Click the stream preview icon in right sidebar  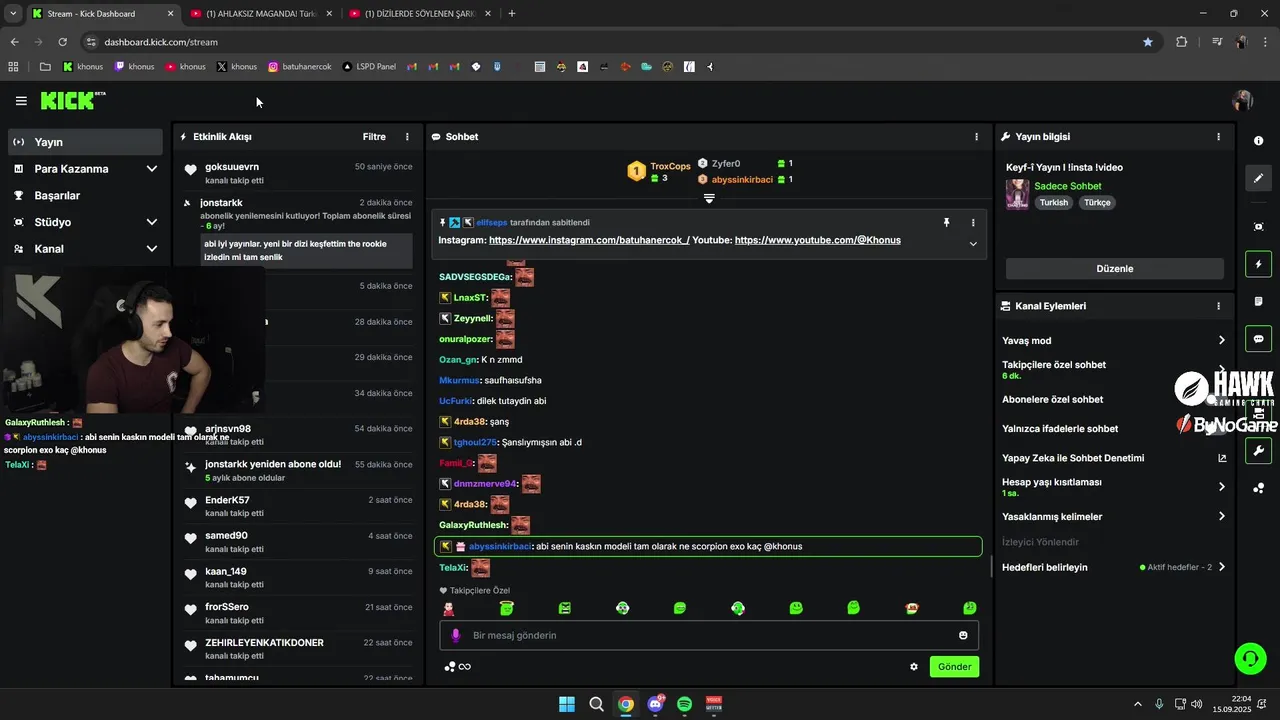click(x=1258, y=227)
